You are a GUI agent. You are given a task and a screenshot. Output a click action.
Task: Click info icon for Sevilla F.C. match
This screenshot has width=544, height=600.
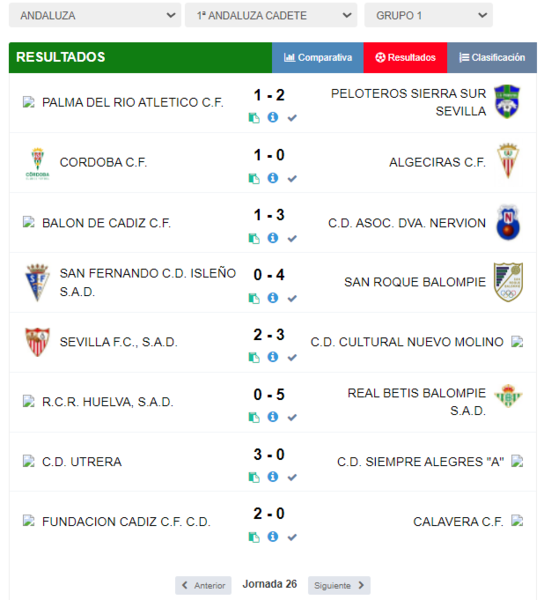click(273, 357)
